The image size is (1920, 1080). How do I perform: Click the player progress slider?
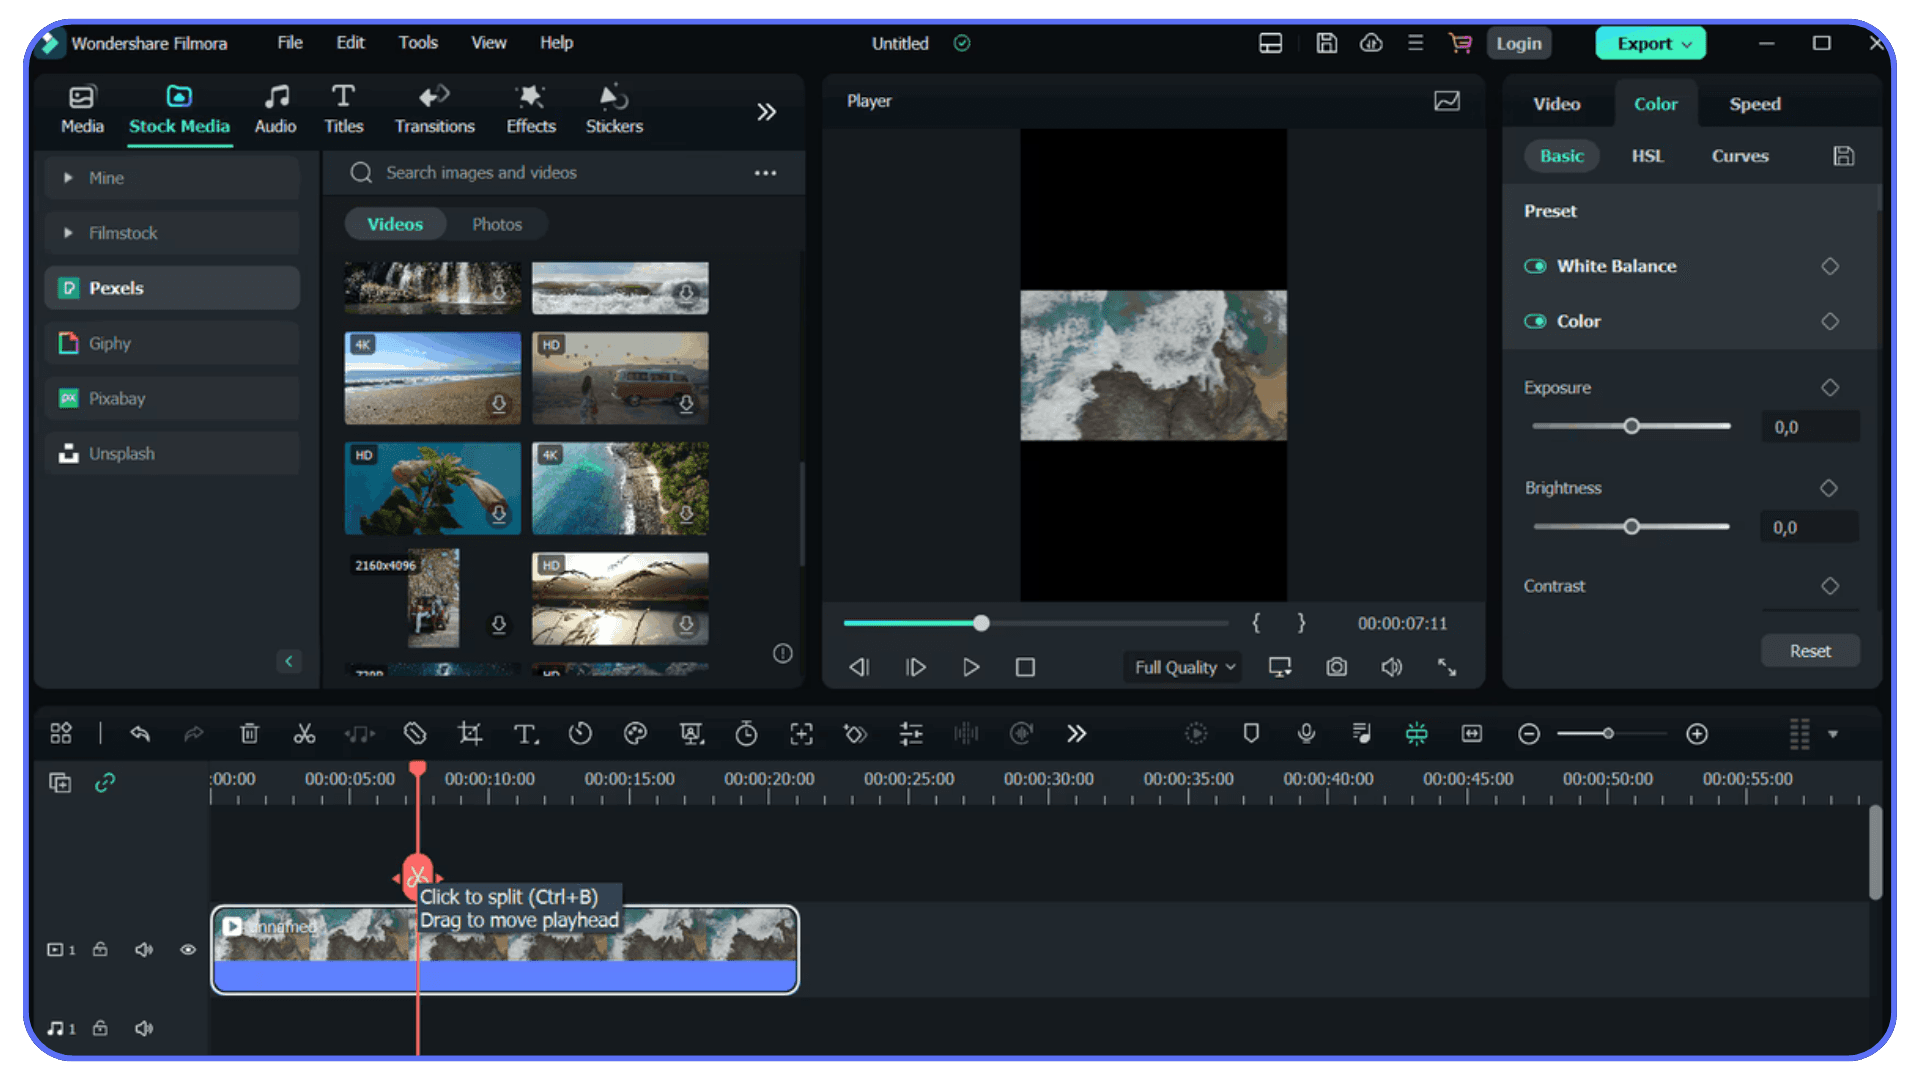(1035, 623)
